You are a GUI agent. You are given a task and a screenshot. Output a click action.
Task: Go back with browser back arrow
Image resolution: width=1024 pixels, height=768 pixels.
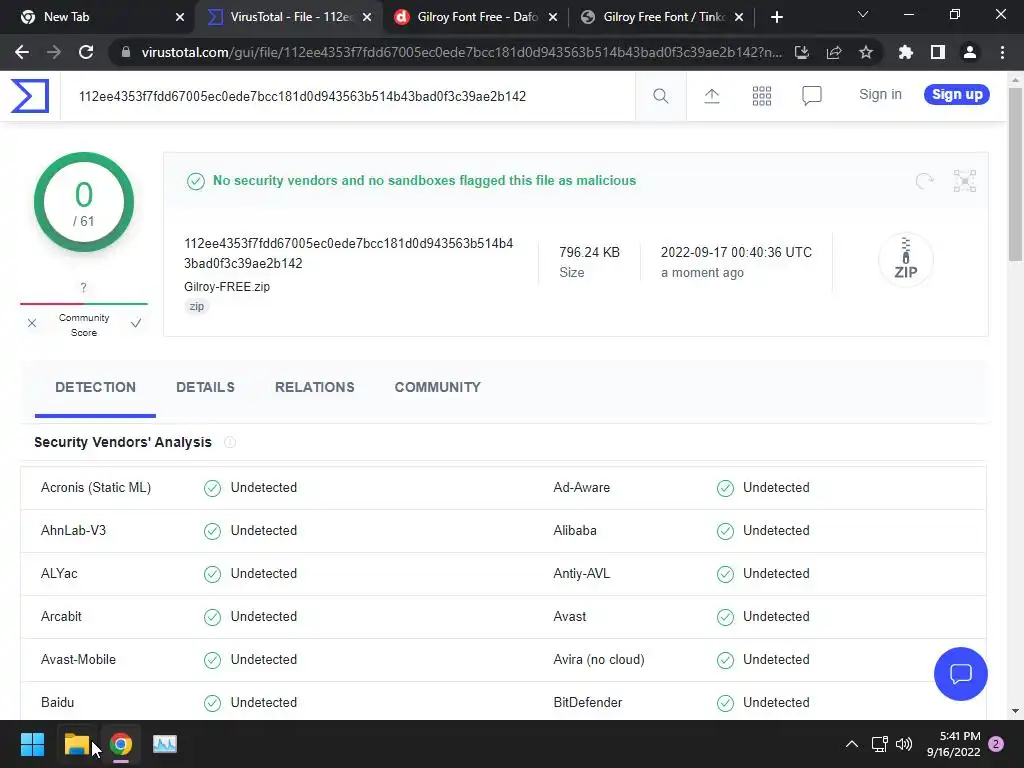pos(22,52)
